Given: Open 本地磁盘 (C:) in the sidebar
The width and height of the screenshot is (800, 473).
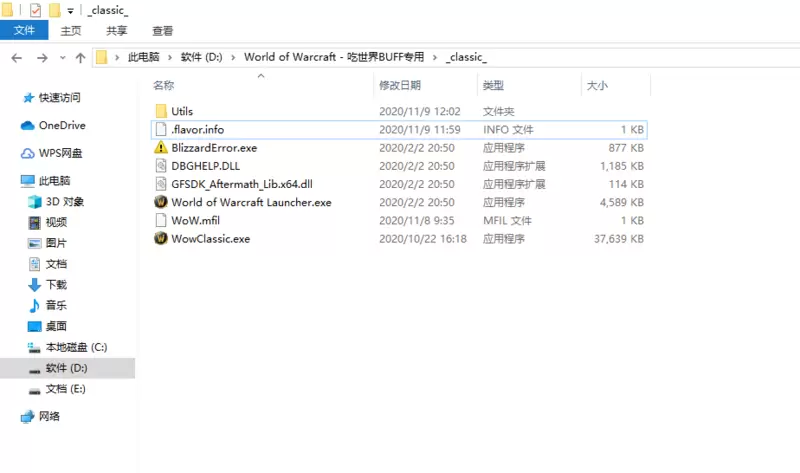Looking at the screenshot, I should tap(76, 347).
